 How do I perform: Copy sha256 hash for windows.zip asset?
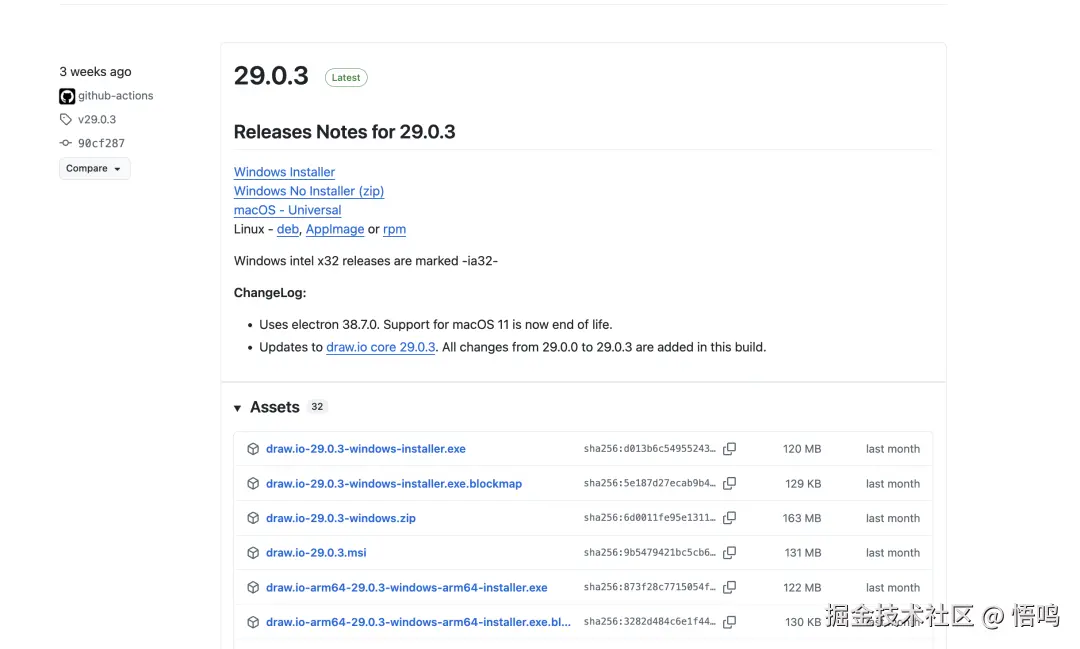[x=729, y=518]
